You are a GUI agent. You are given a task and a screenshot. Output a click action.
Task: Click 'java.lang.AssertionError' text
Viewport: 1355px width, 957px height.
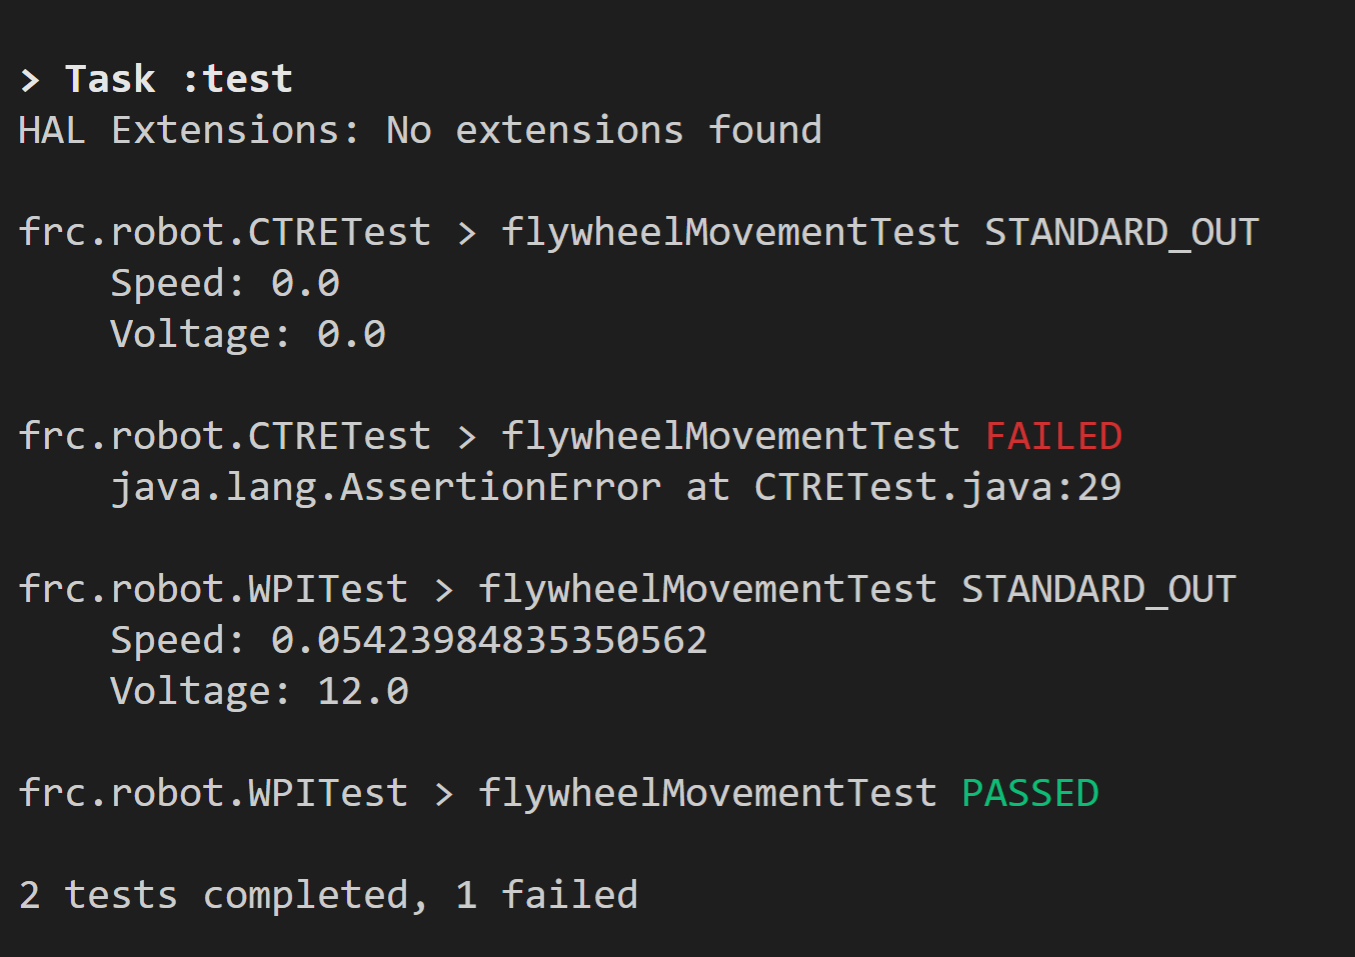pyautogui.click(x=386, y=487)
